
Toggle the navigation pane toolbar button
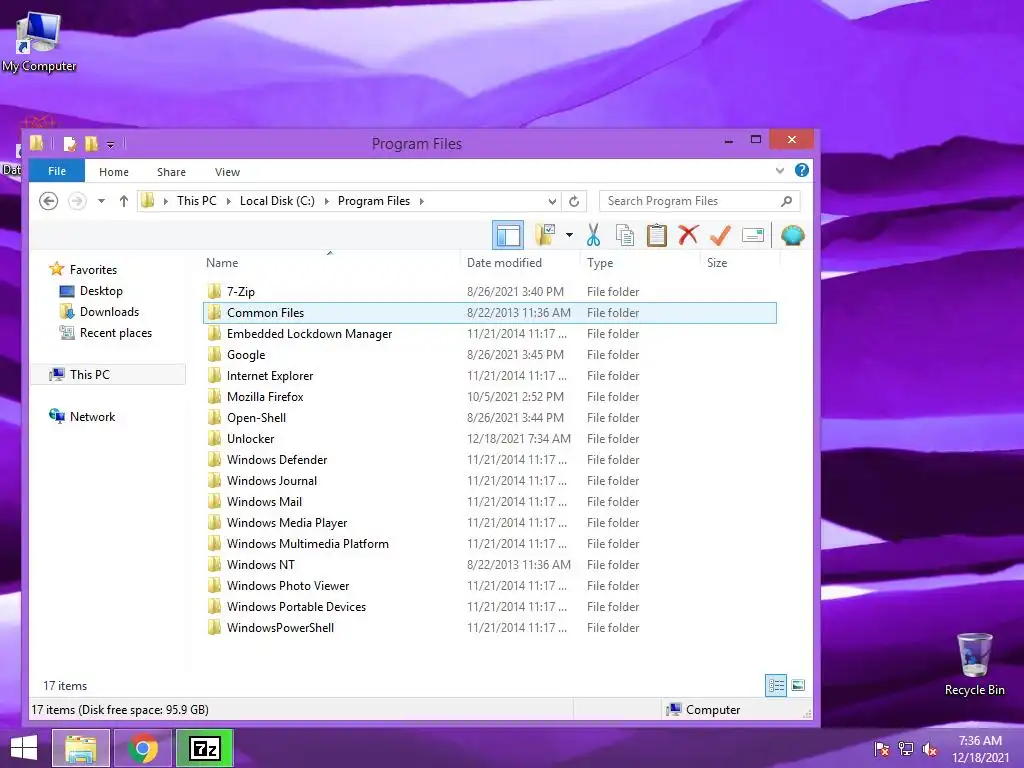507,235
